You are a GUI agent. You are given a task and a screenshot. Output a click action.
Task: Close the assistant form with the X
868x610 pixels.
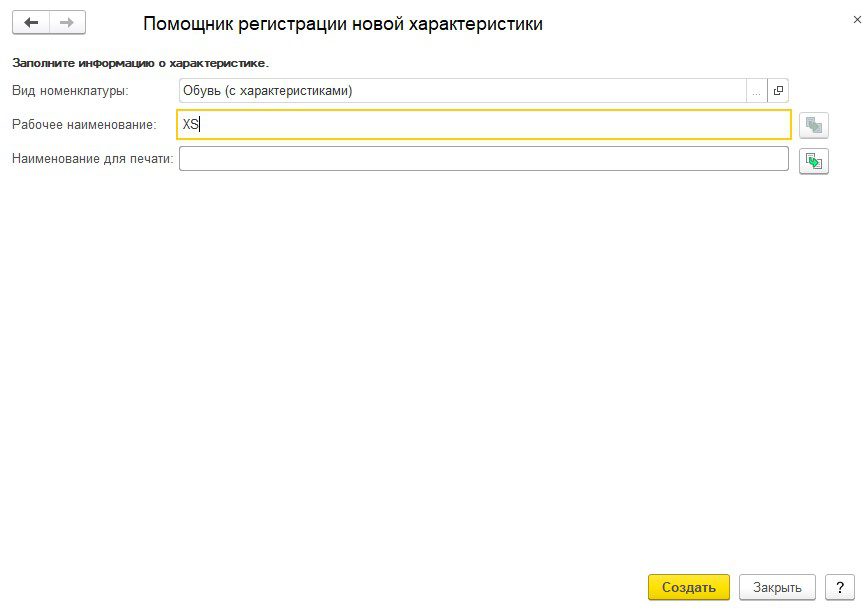(x=857, y=20)
